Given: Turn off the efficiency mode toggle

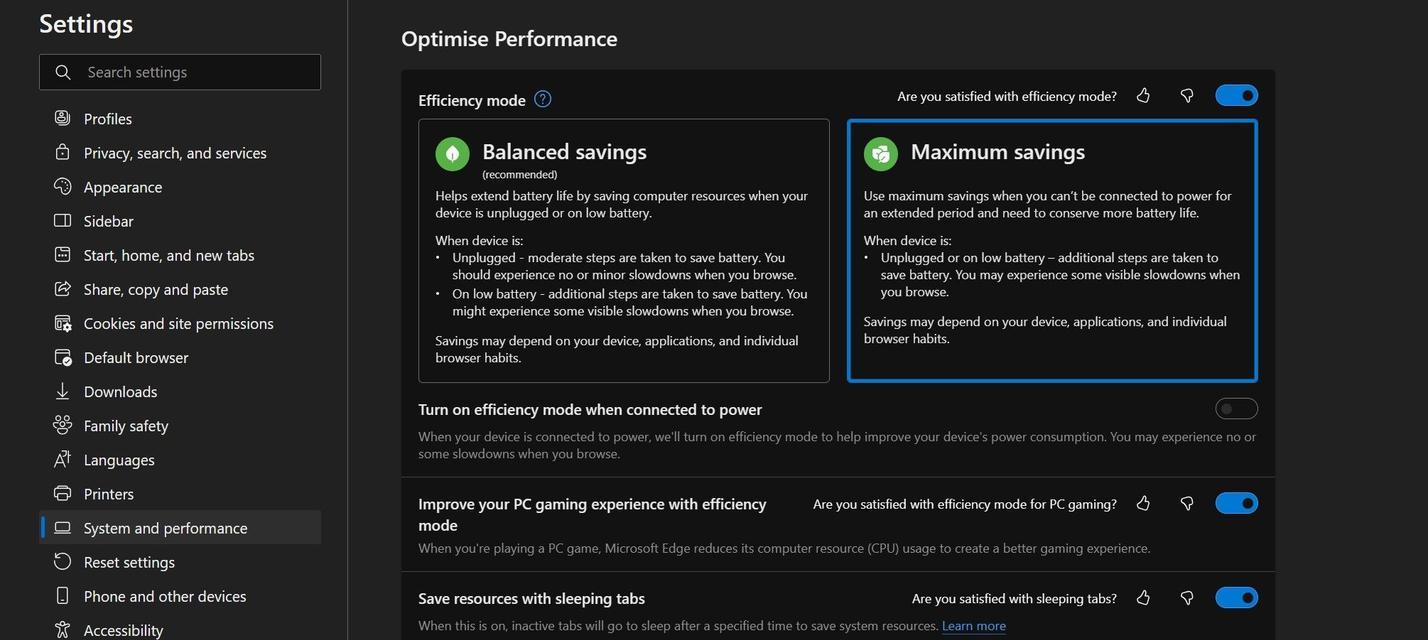Looking at the screenshot, I should [x=1236, y=95].
